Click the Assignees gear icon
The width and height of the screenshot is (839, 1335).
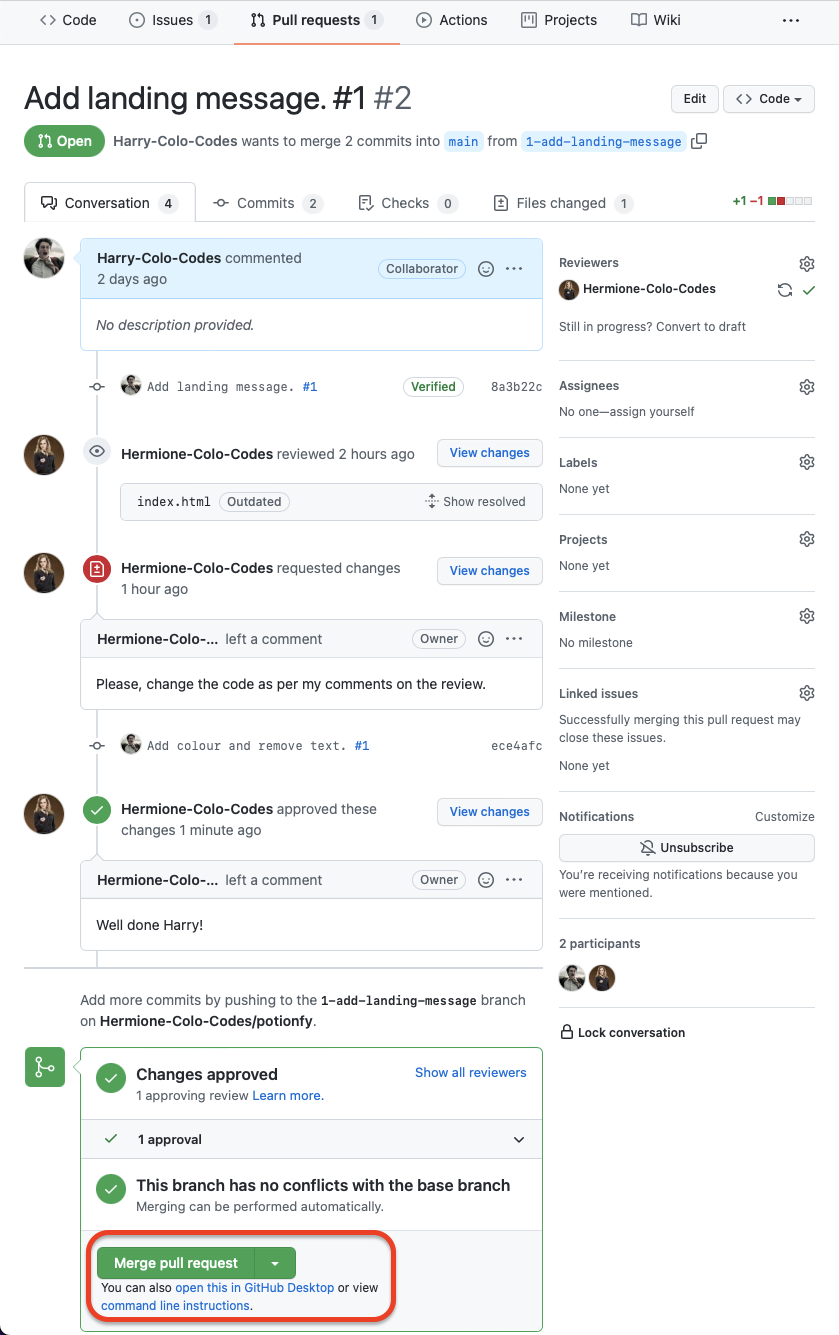coord(807,387)
